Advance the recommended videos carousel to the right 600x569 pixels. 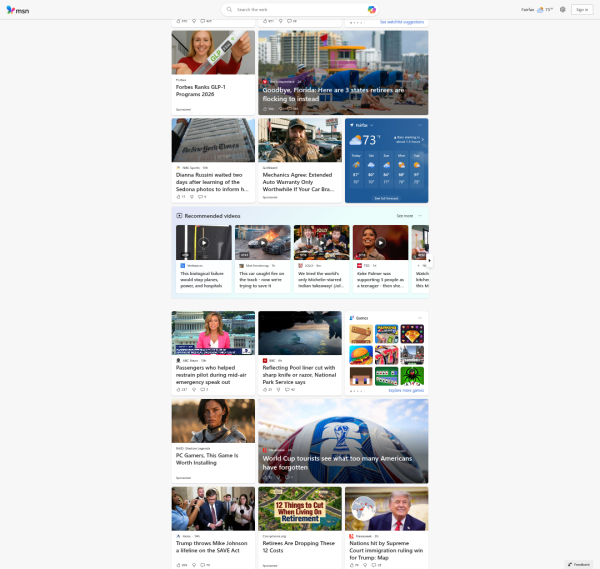click(x=429, y=261)
